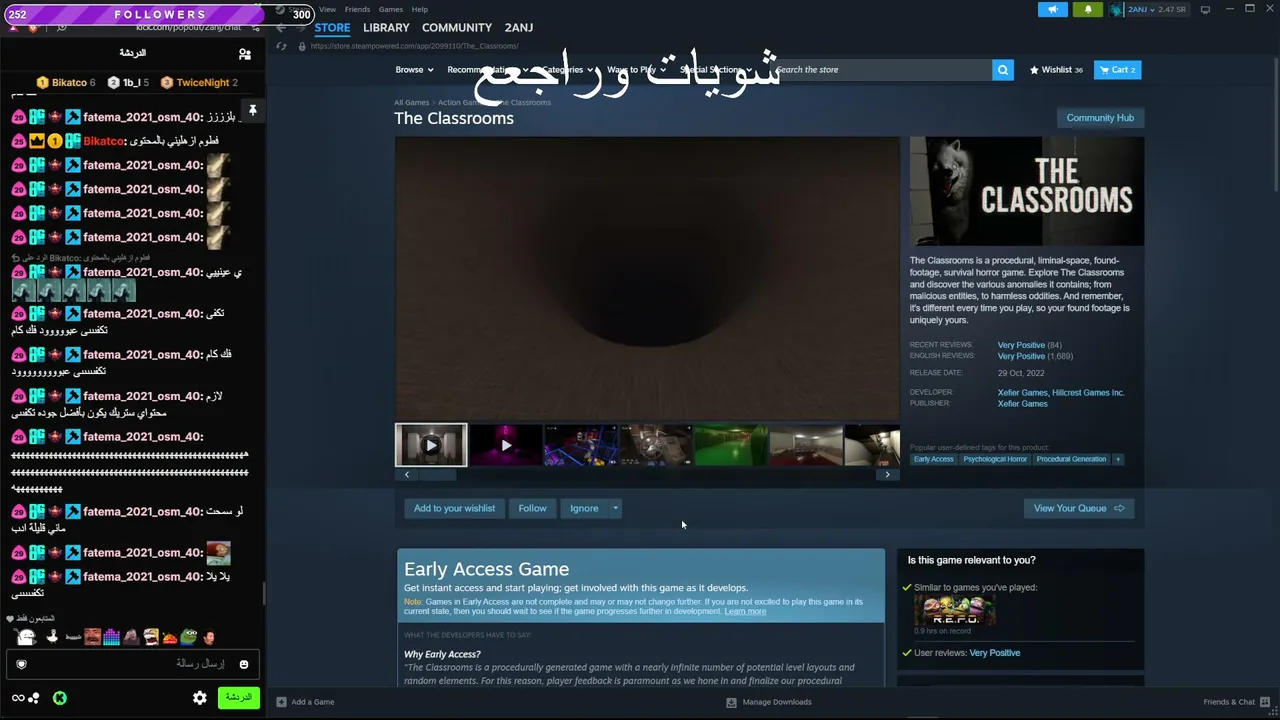Image resolution: width=1280 pixels, height=720 pixels.
Task: Click the Search the store field
Action: [x=882, y=70]
